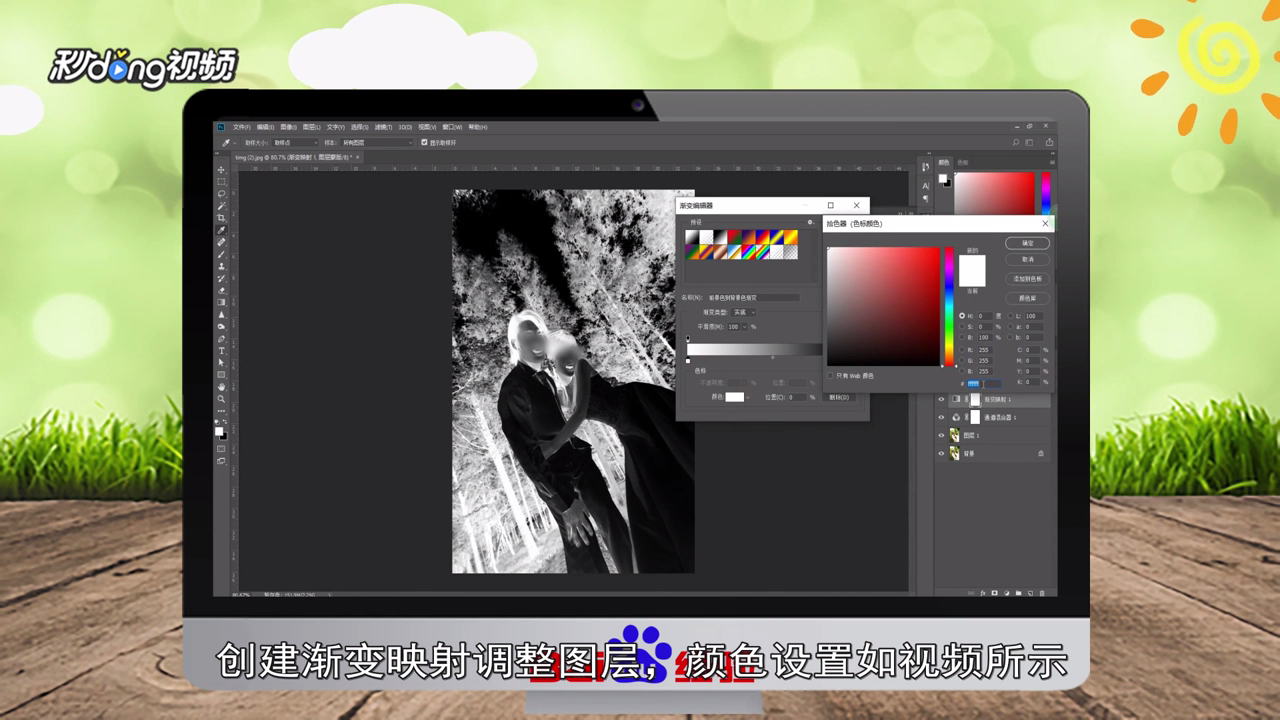Open the 渐变类型 dropdown
Image resolution: width=1280 pixels, height=720 pixels.
point(744,312)
